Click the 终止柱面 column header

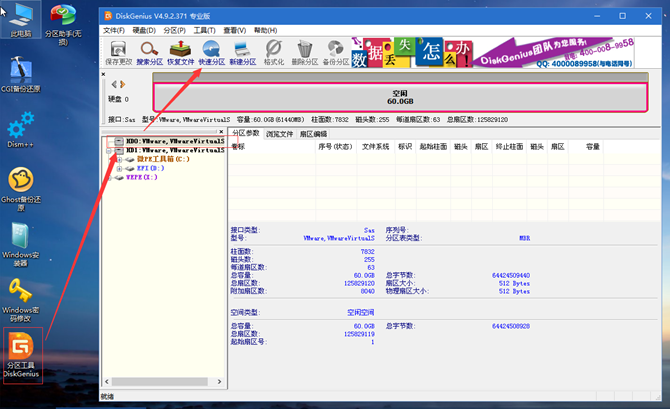coord(509,147)
